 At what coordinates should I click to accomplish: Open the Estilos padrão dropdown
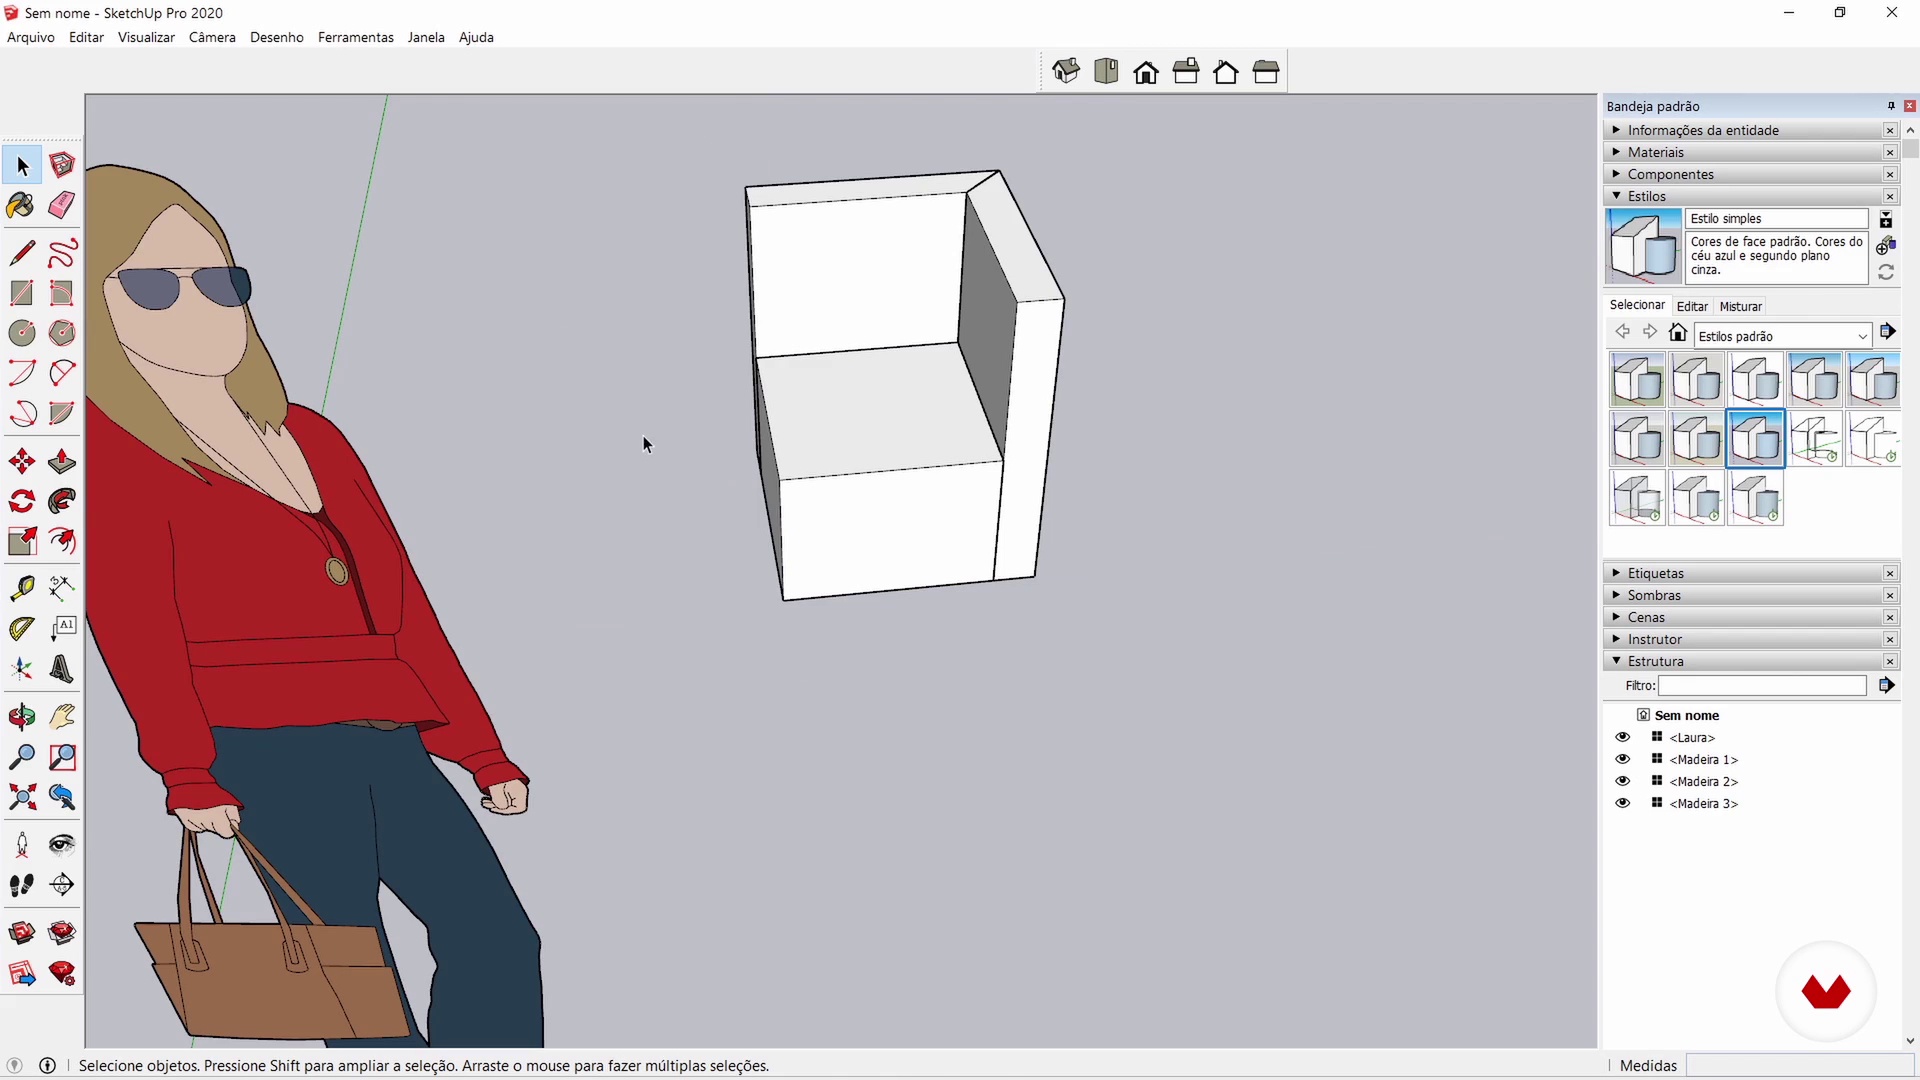[x=1783, y=336]
